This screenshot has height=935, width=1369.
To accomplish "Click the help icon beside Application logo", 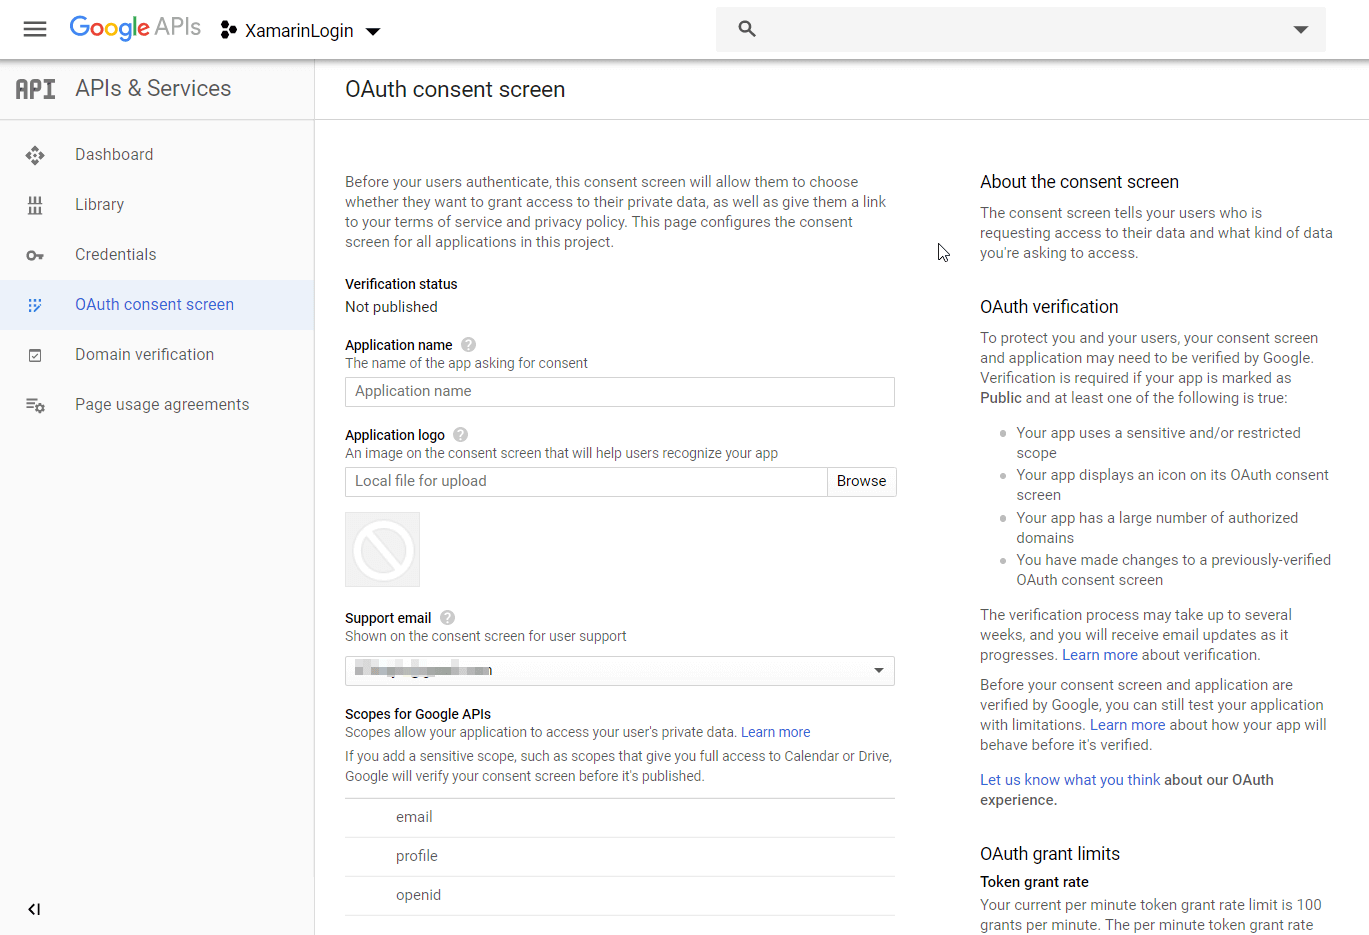I will (460, 435).
